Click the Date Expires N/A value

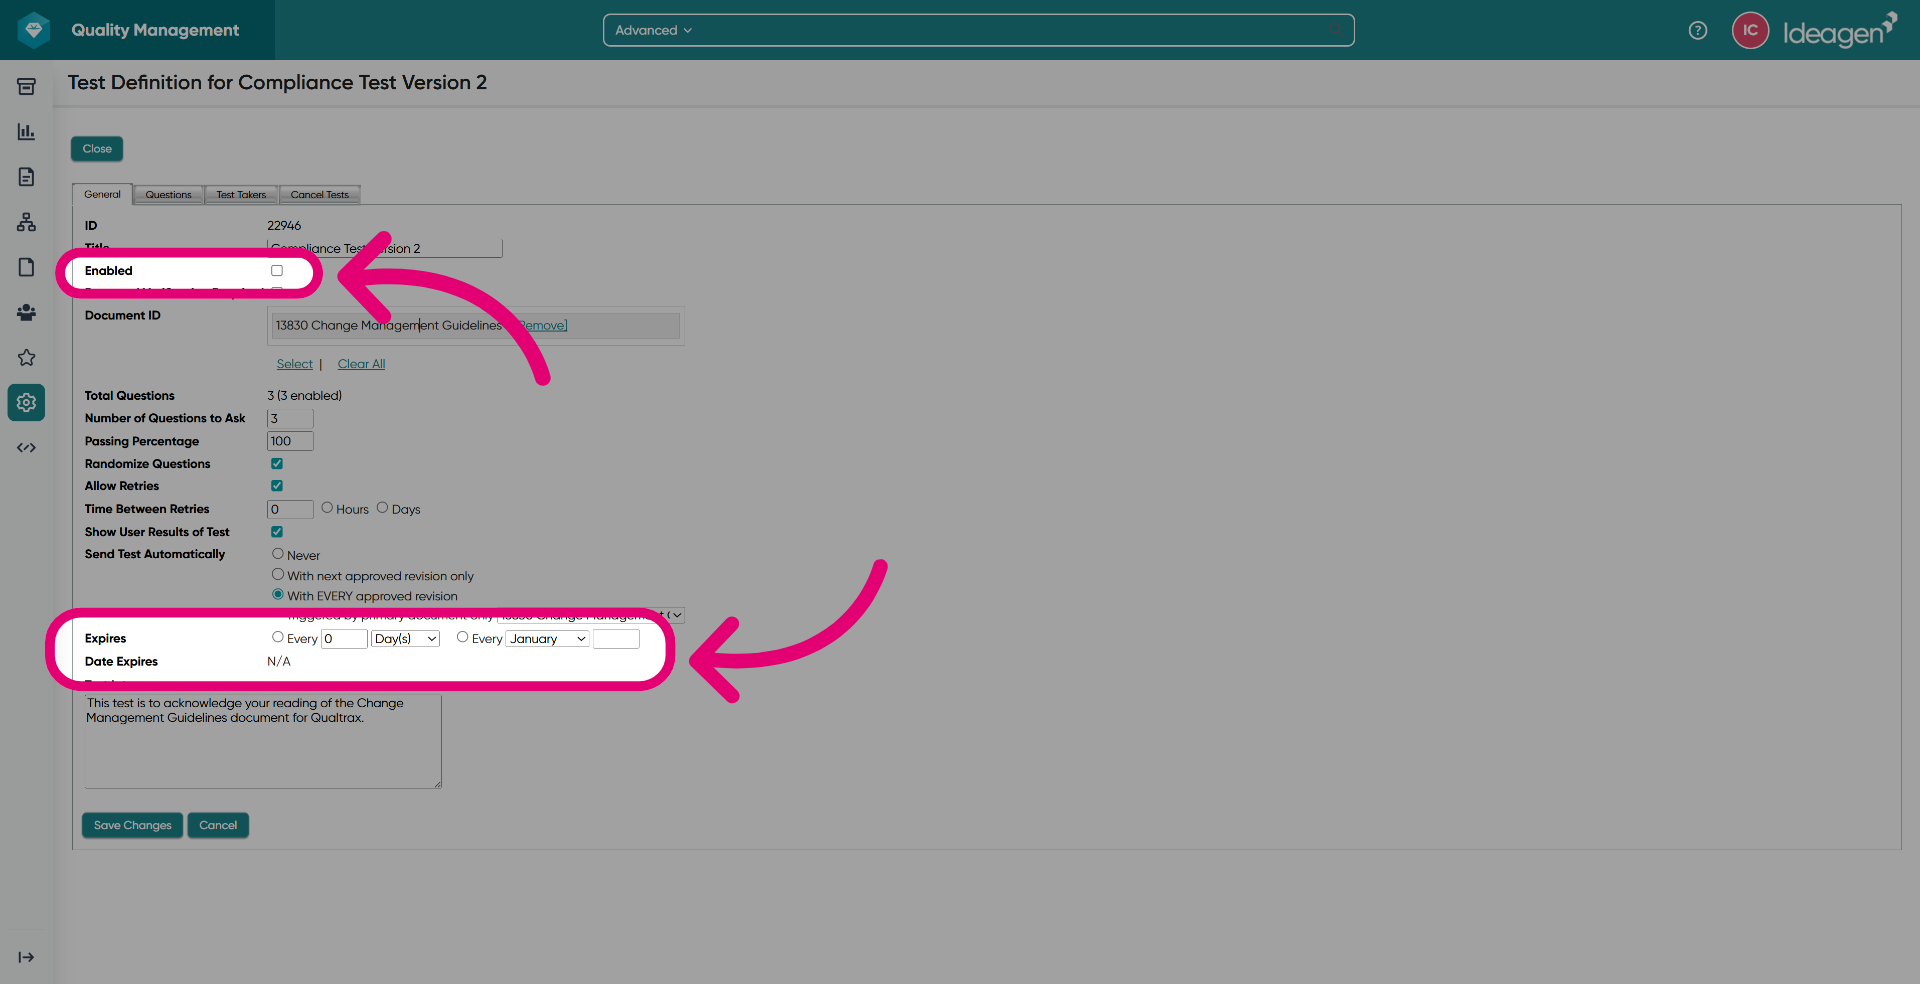coord(279,661)
